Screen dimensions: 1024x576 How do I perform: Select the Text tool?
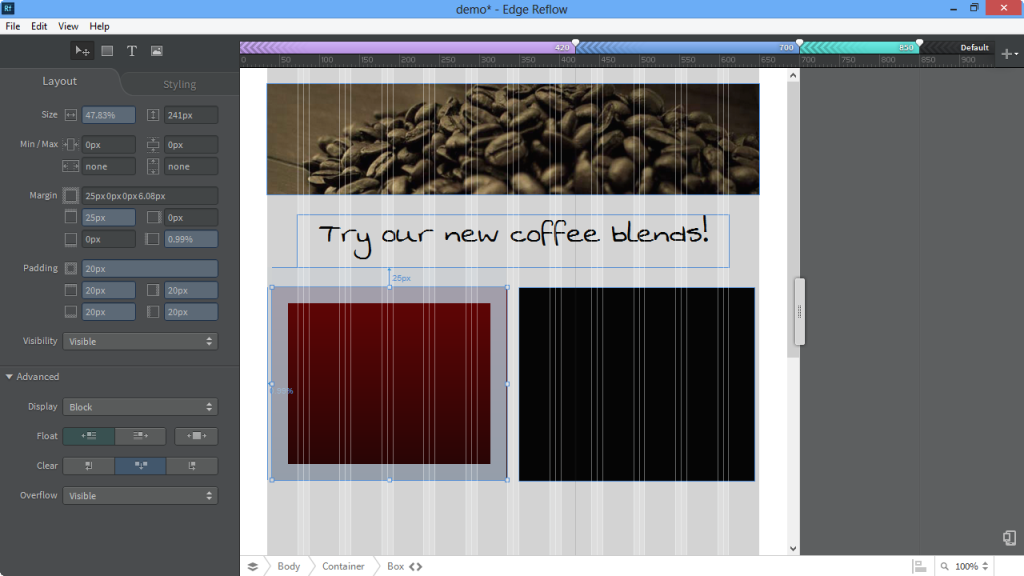tap(132, 51)
